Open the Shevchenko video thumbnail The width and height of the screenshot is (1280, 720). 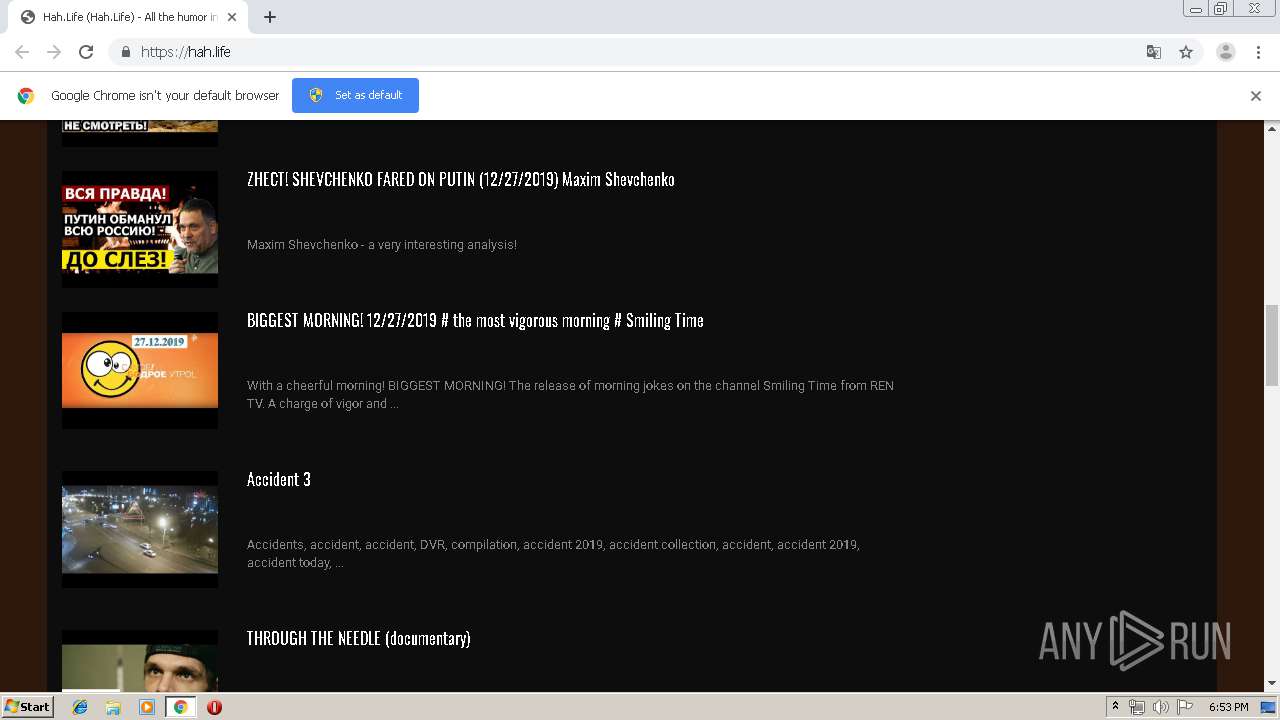pos(140,229)
